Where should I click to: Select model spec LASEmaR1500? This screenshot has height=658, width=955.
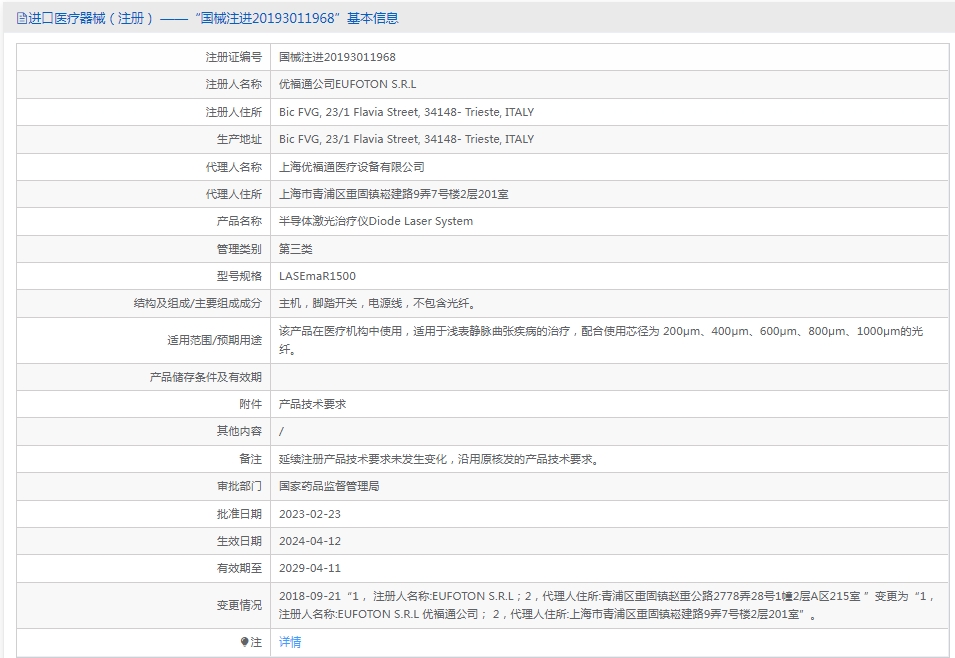coord(317,276)
